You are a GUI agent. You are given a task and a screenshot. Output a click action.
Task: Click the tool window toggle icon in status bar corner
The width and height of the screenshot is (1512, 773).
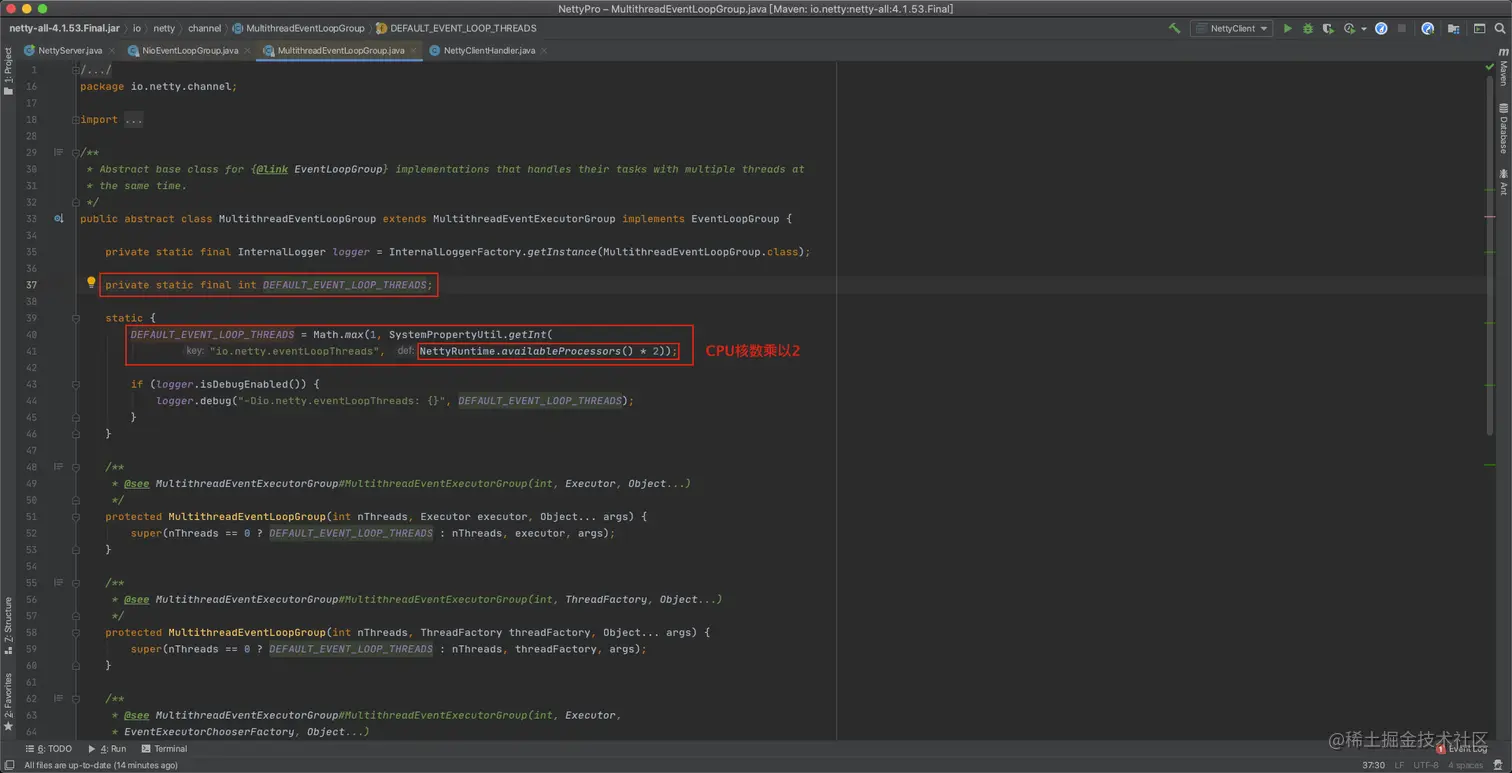pyautogui.click(x=8, y=765)
